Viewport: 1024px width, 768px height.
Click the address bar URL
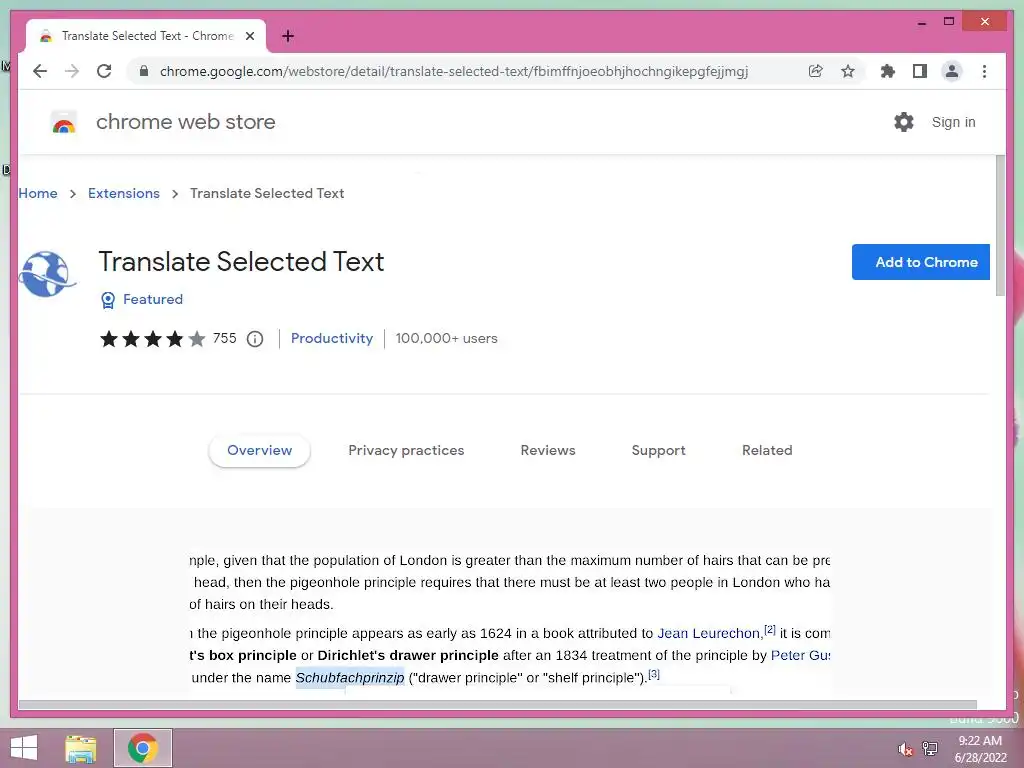tap(454, 71)
